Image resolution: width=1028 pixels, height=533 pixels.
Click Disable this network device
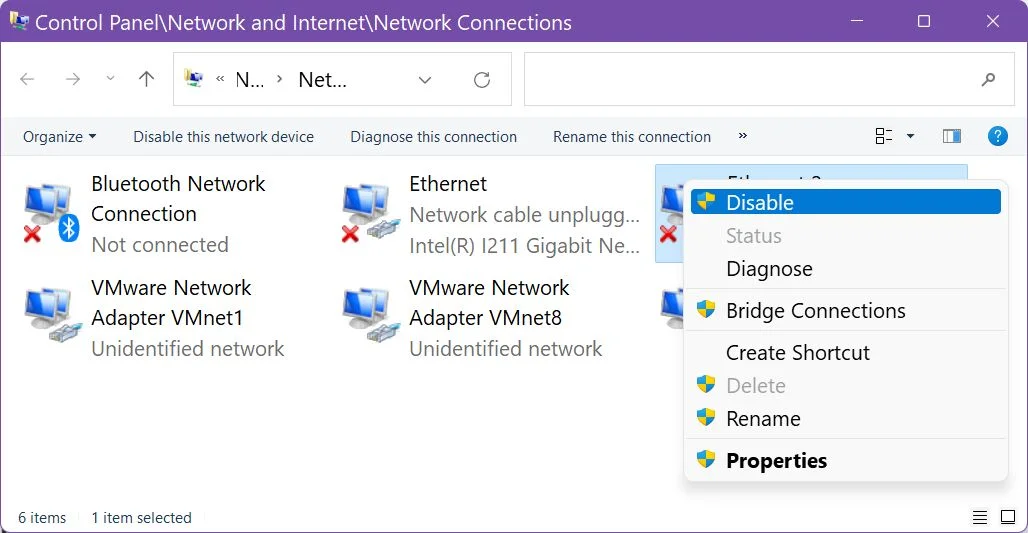click(x=224, y=136)
